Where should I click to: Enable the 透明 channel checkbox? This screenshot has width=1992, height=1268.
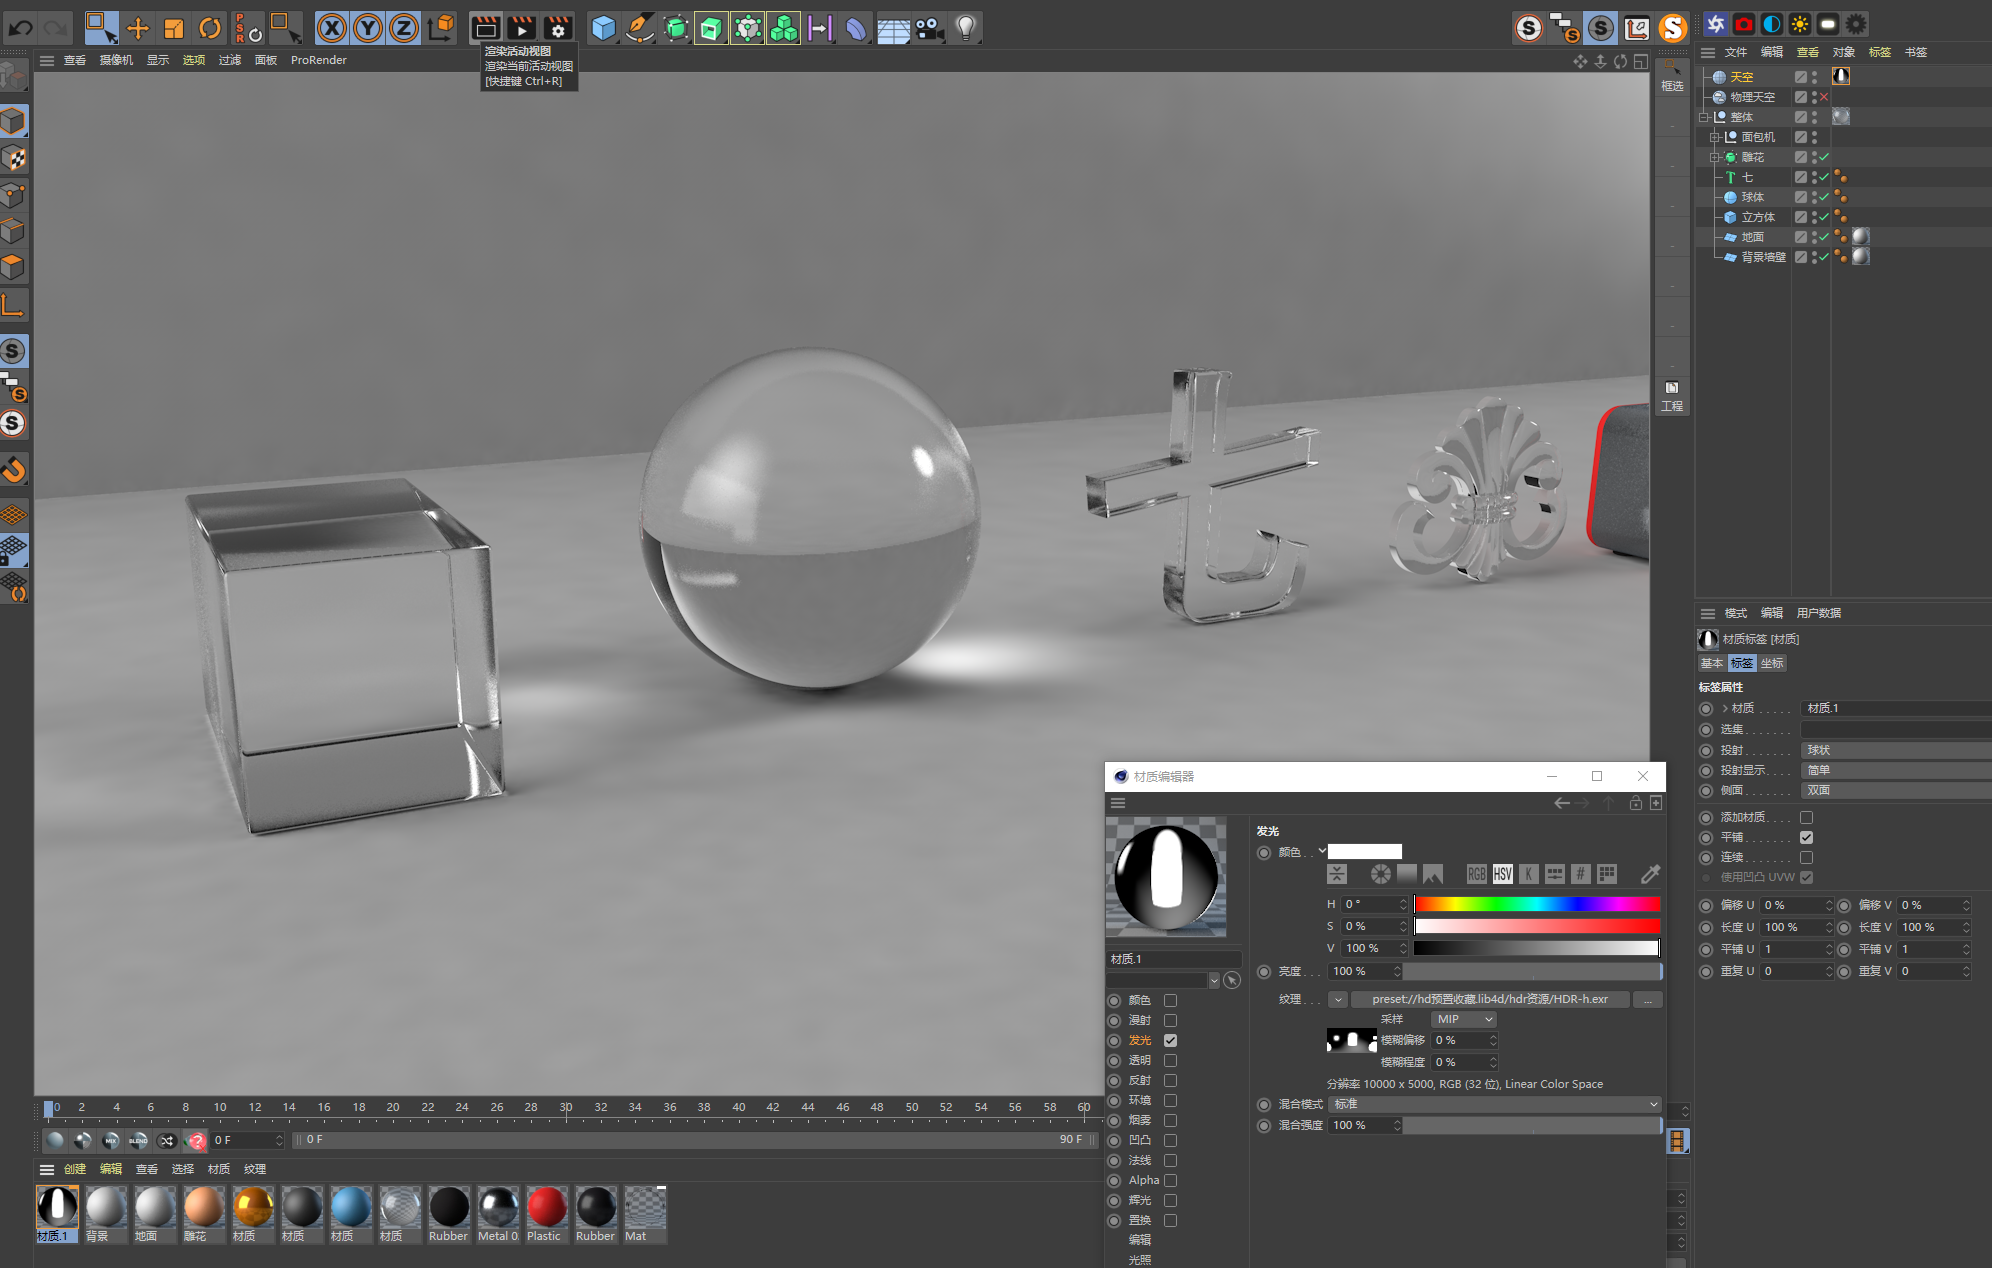pyautogui.click(x=1170, y=1060)
